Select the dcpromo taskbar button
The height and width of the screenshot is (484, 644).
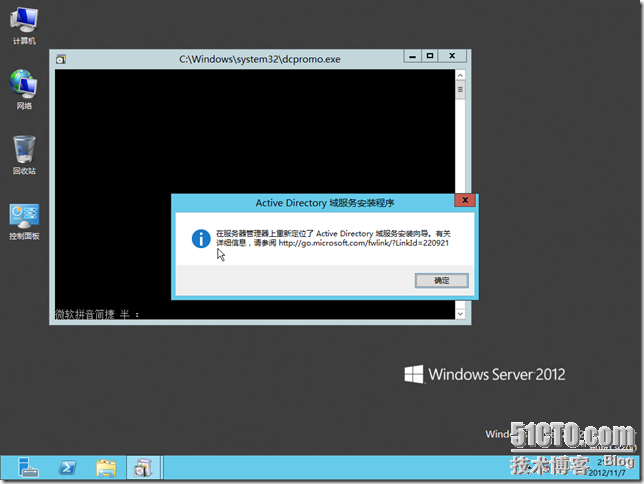click(143, 468)
